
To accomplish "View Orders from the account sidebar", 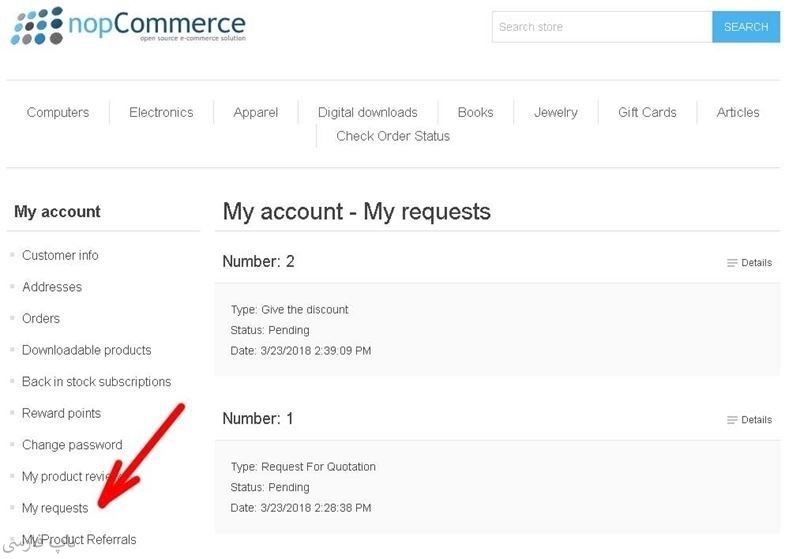I will (41, 318).
